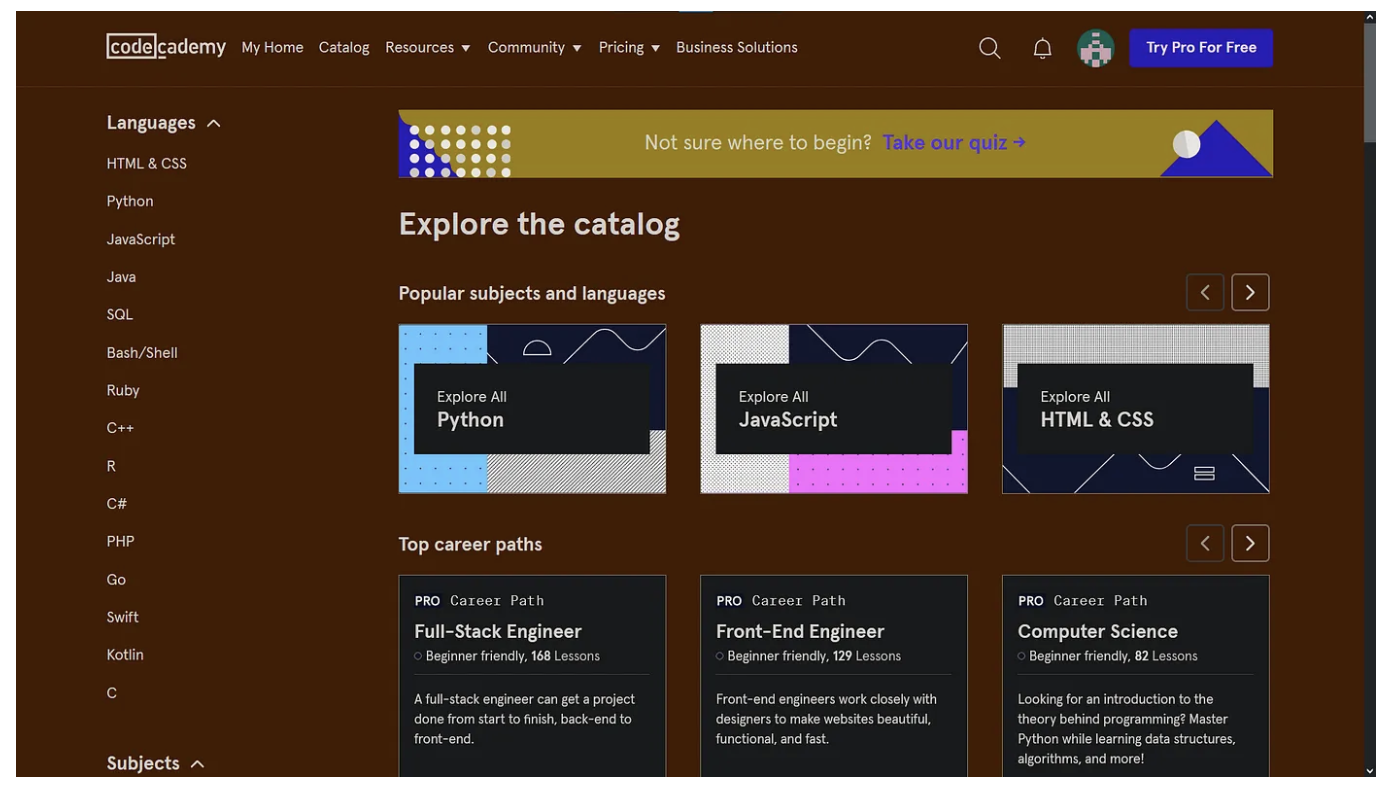Open Full-Stack Engineer career path
This screenshot has height=788, width=1392.
click(532, 676)
